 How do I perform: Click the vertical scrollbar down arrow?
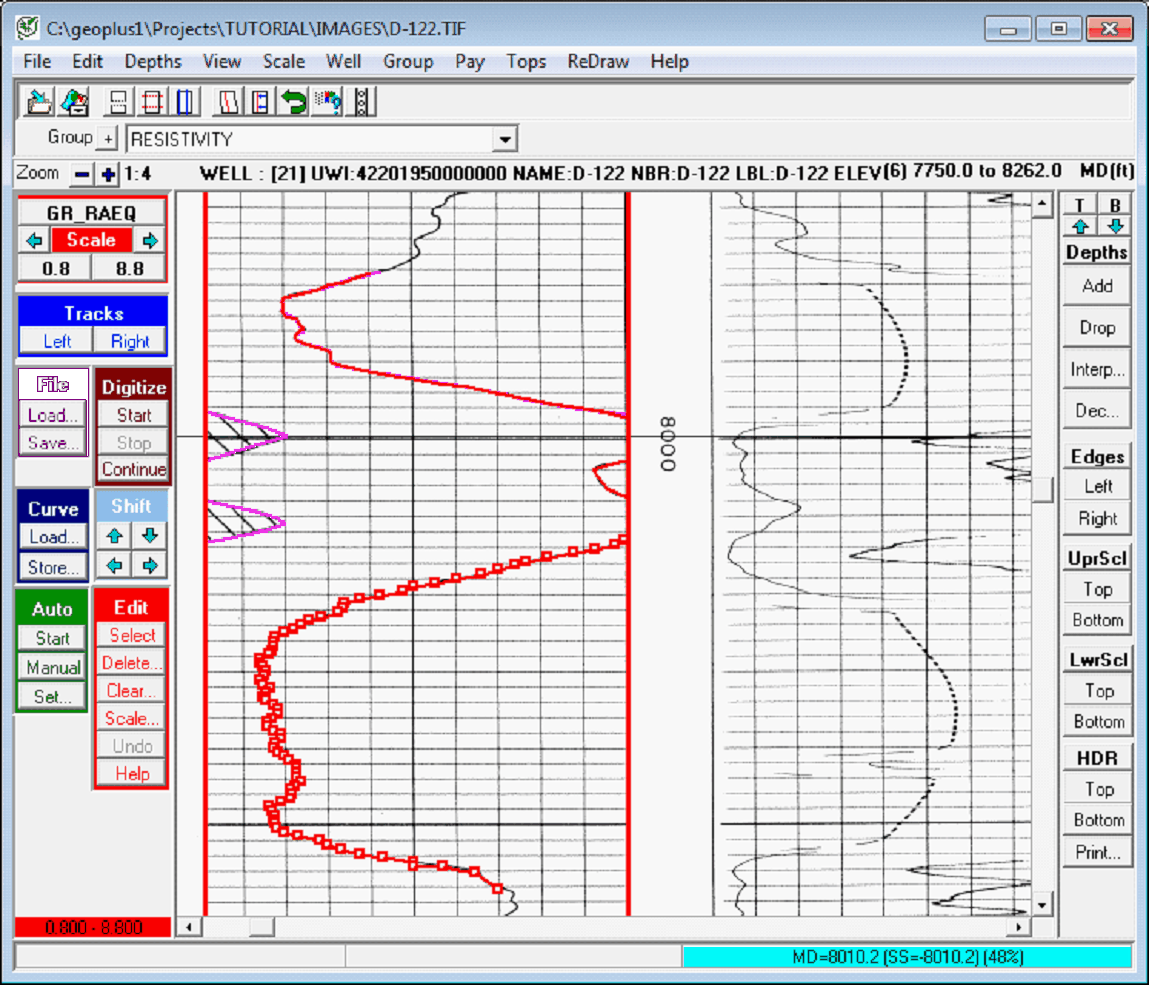pyautogui.click(x=1042, y=905)
